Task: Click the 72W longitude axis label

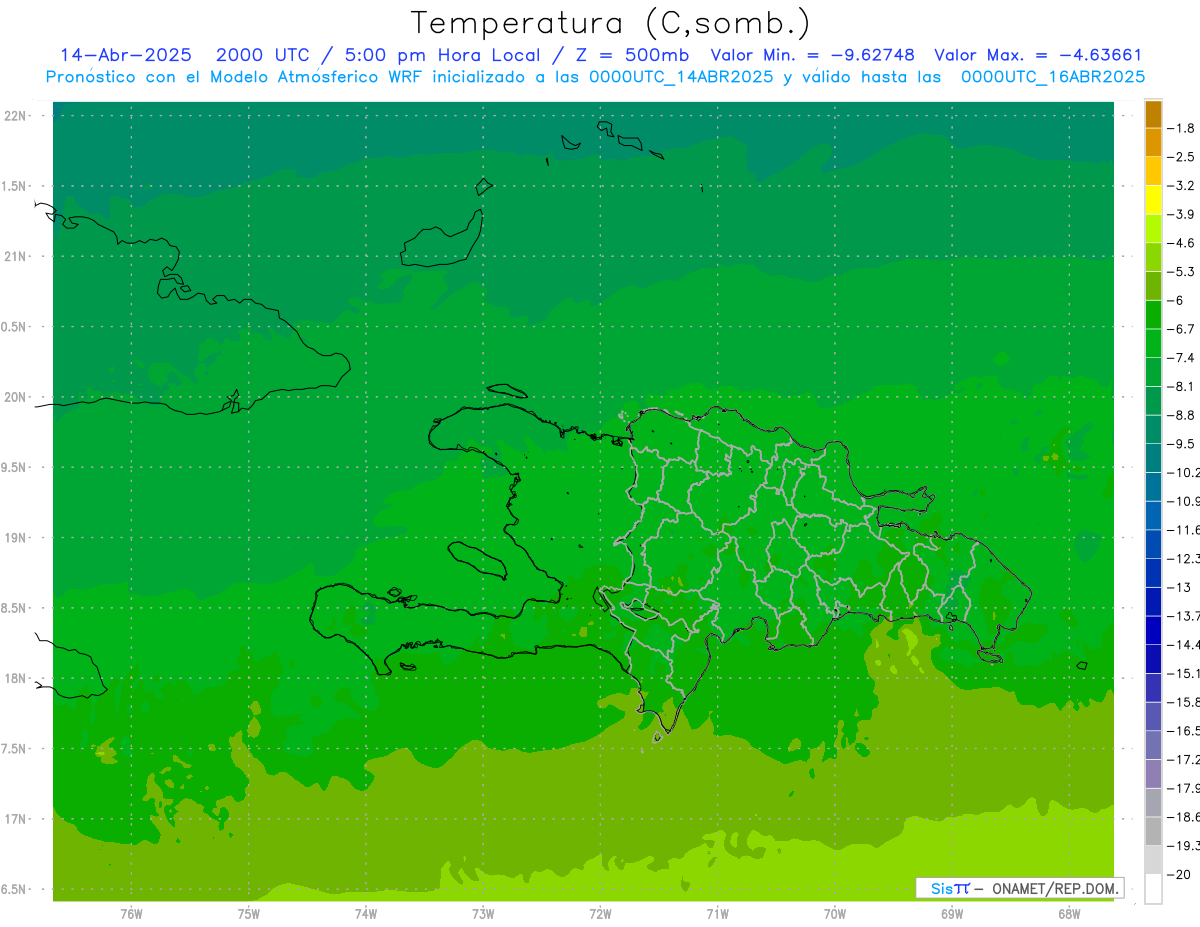Action: tap(600, 913)
